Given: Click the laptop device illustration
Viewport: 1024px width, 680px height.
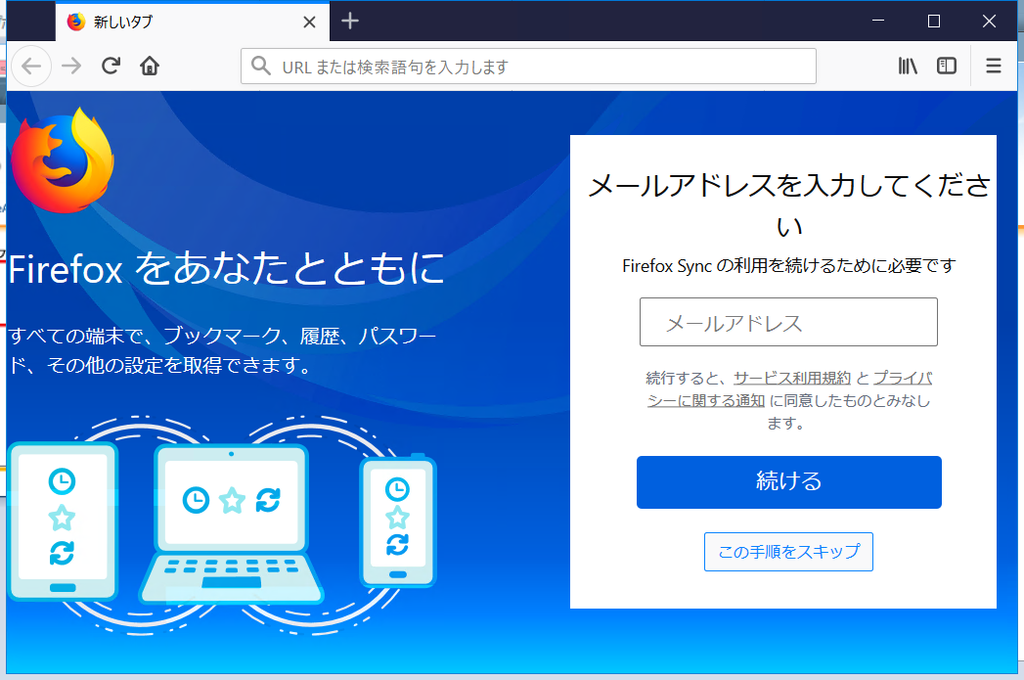Looking at the screenshot, I should (231, 525).
